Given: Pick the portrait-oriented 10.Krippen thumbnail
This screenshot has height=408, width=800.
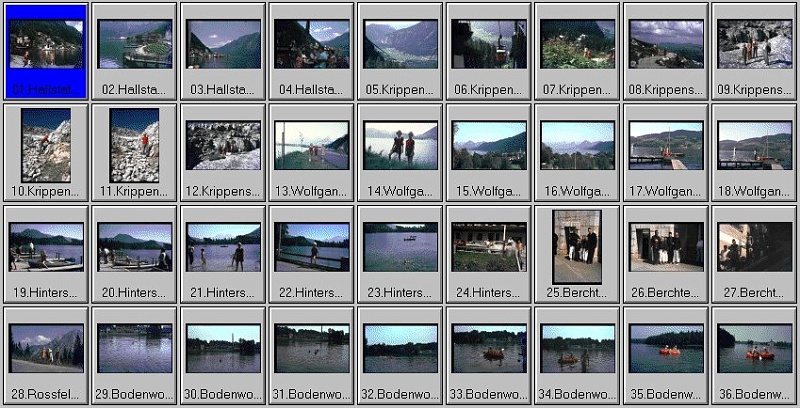Looking at the screenshot, I should point(46,145).
